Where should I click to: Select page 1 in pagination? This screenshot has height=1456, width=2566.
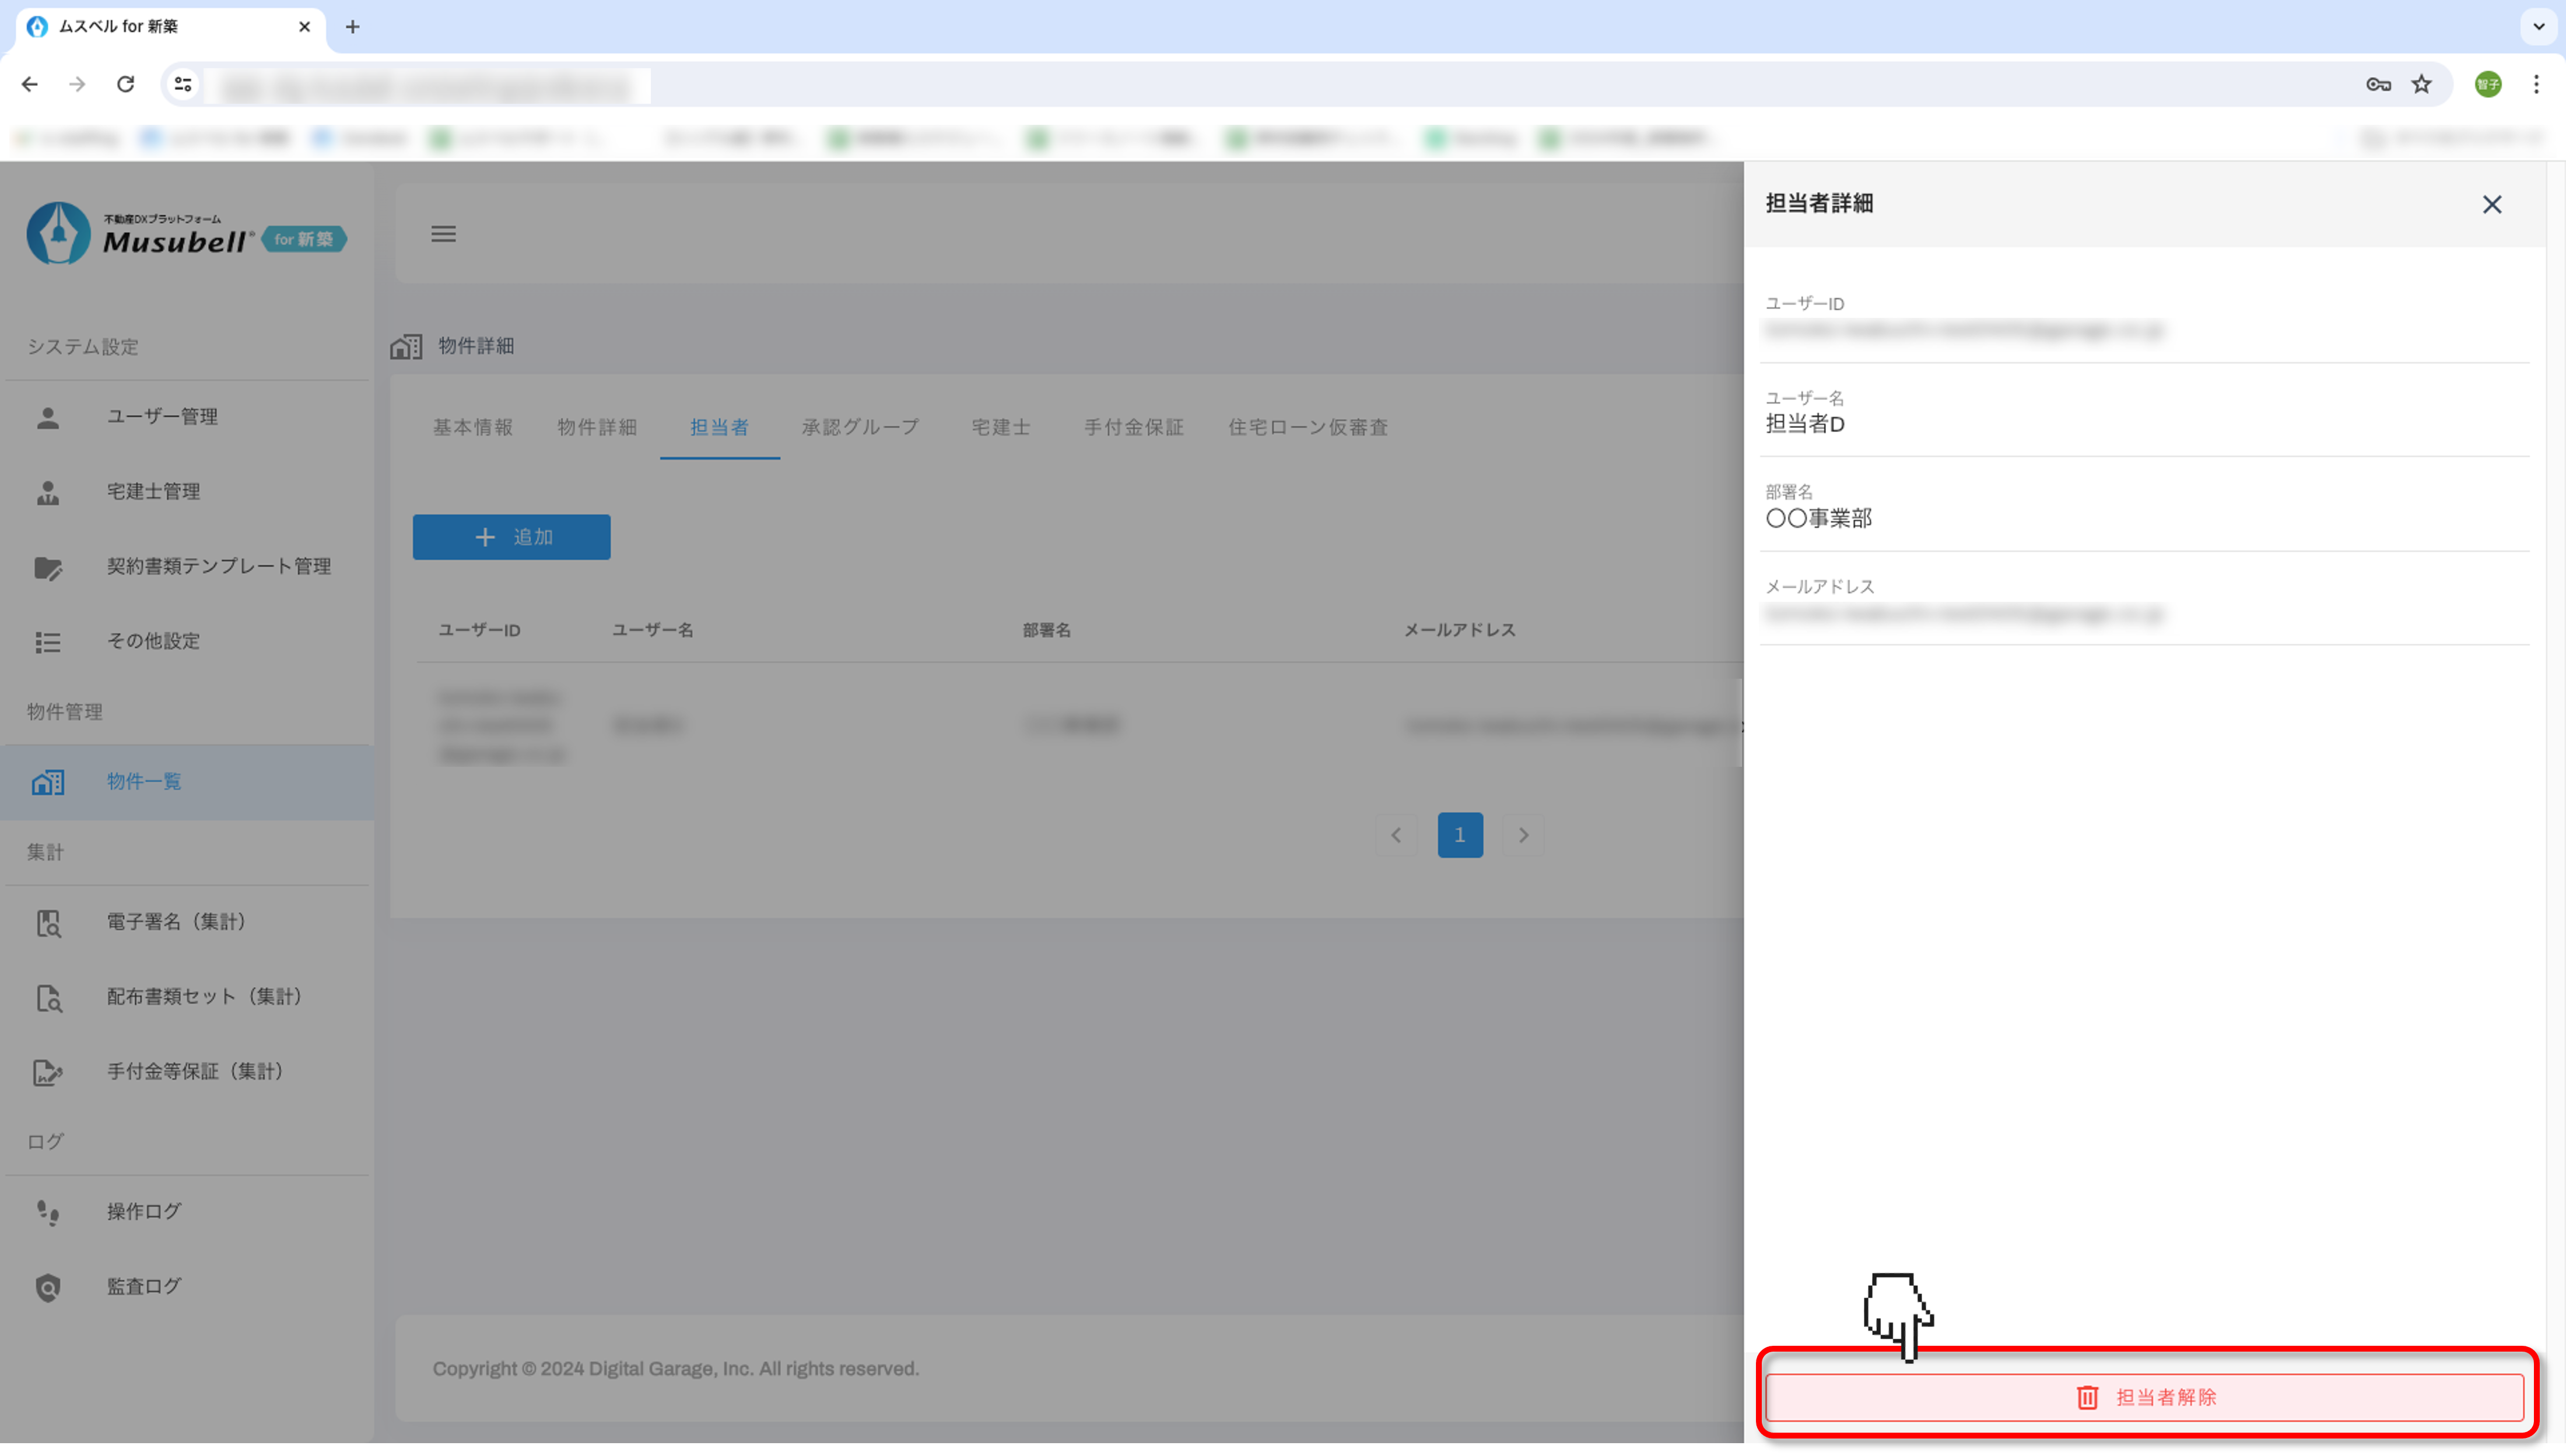tap(1459, 835)
